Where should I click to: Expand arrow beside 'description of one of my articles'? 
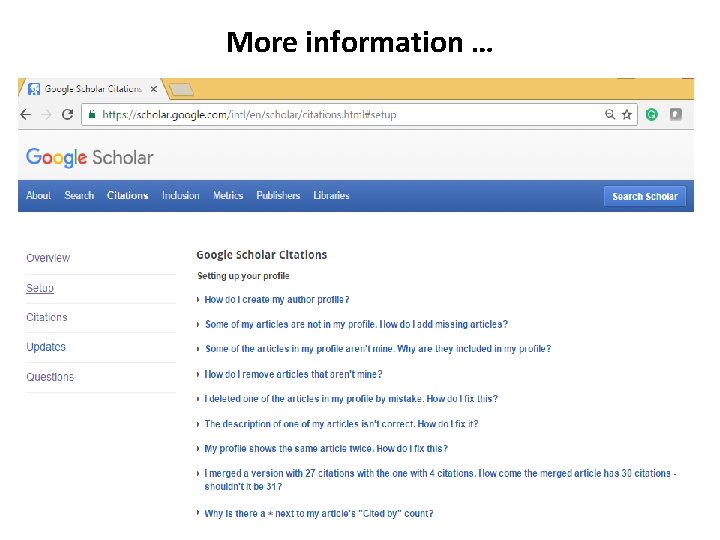pyautogui.click(x=198, y=424)
